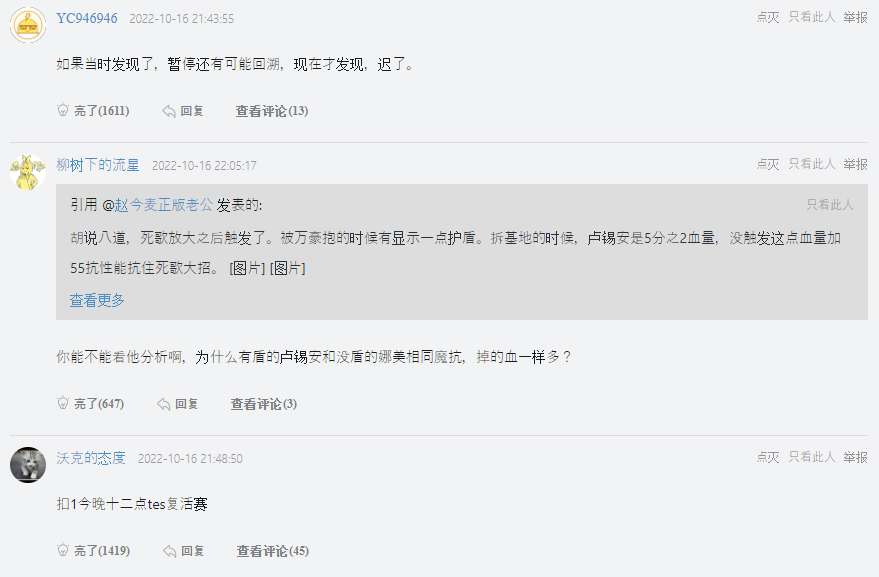Light up 柳树下的流星's comment 亮了(647)
This screenshot has height=577, width=879.
coord(91,404)
